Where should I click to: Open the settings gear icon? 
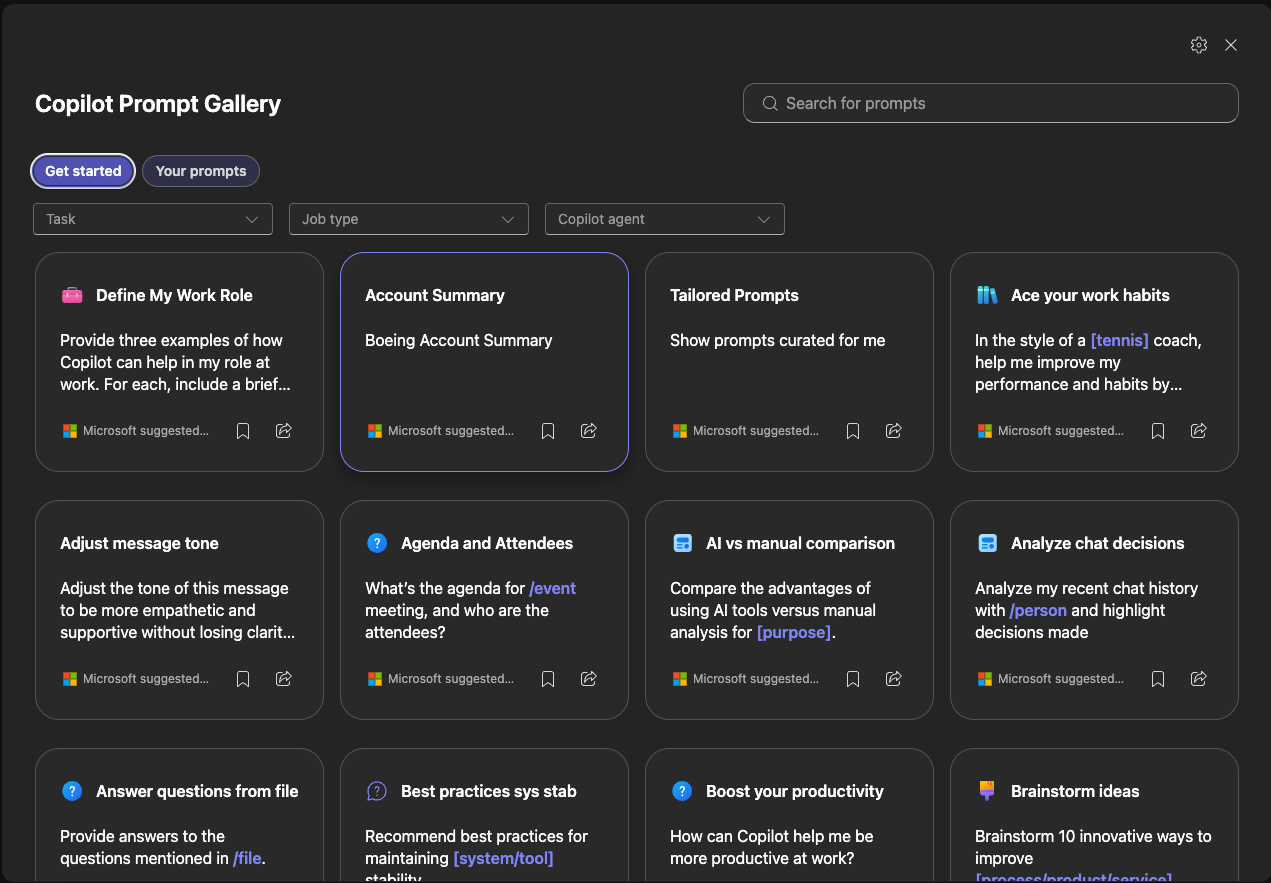click(x=1199, y=45)
